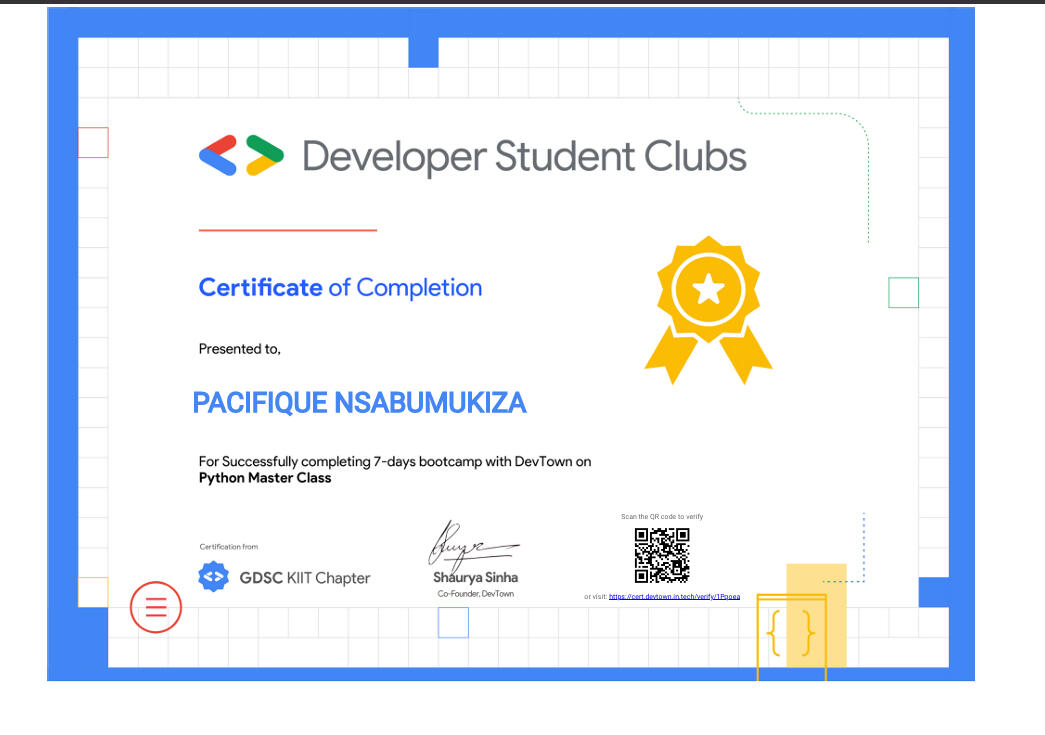
Task: Select the name PACIFIQUE NSABUMUKIZA
Action: tap(360, 403)
